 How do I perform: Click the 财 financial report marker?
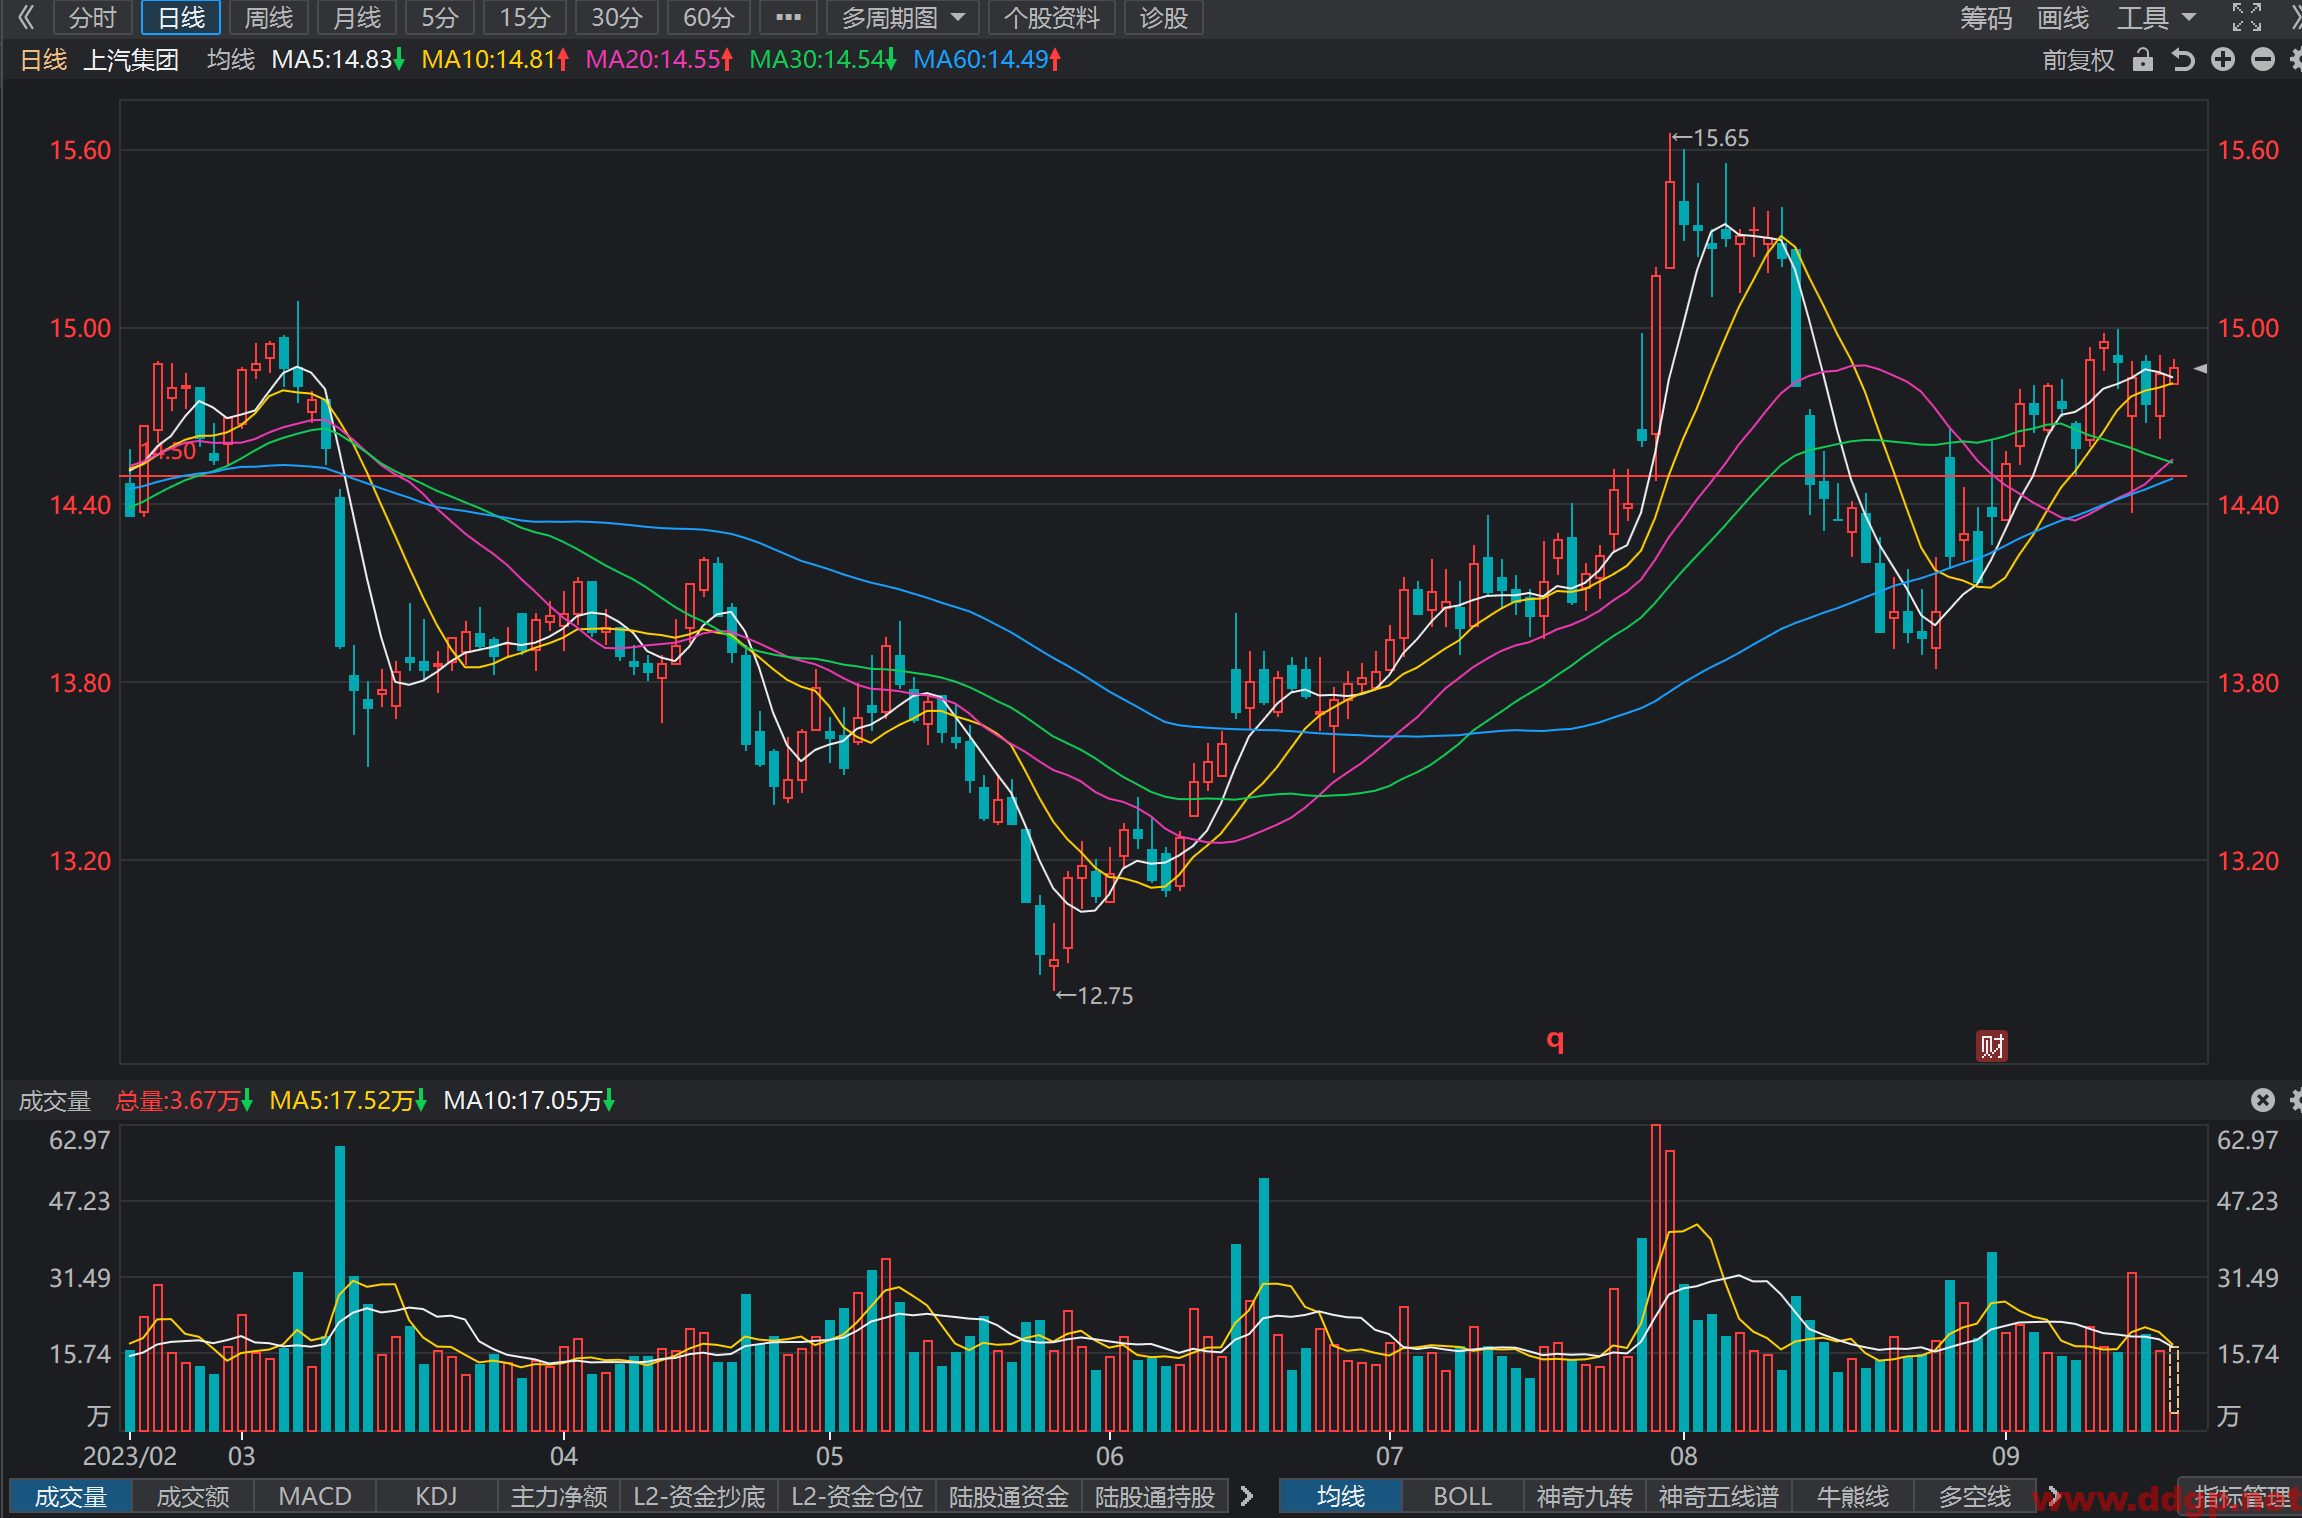(x=1991, y=1046)
